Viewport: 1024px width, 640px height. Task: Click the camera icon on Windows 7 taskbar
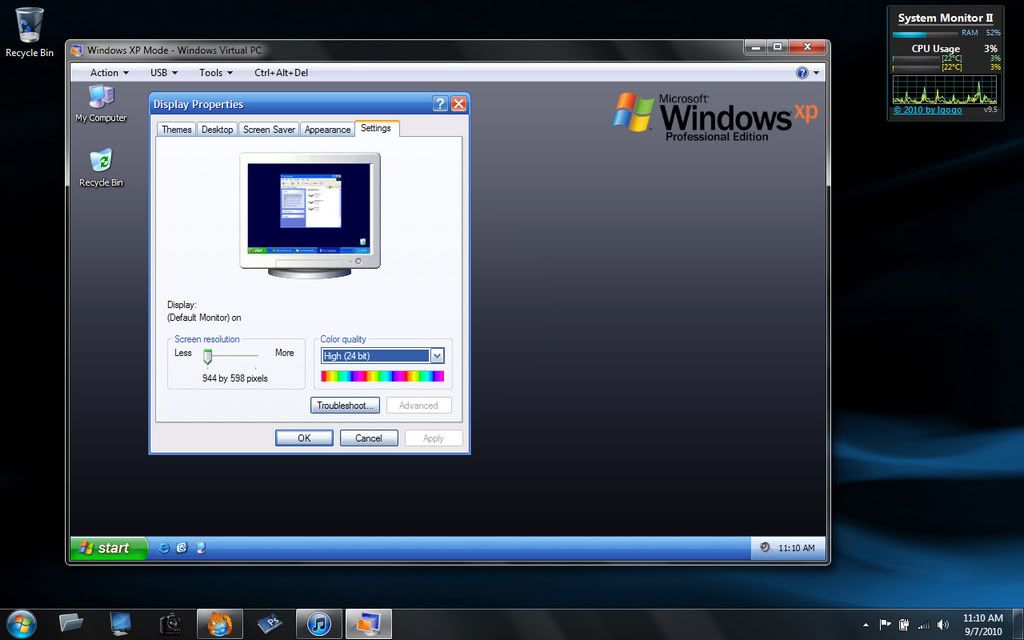click(x=170, y=624)
